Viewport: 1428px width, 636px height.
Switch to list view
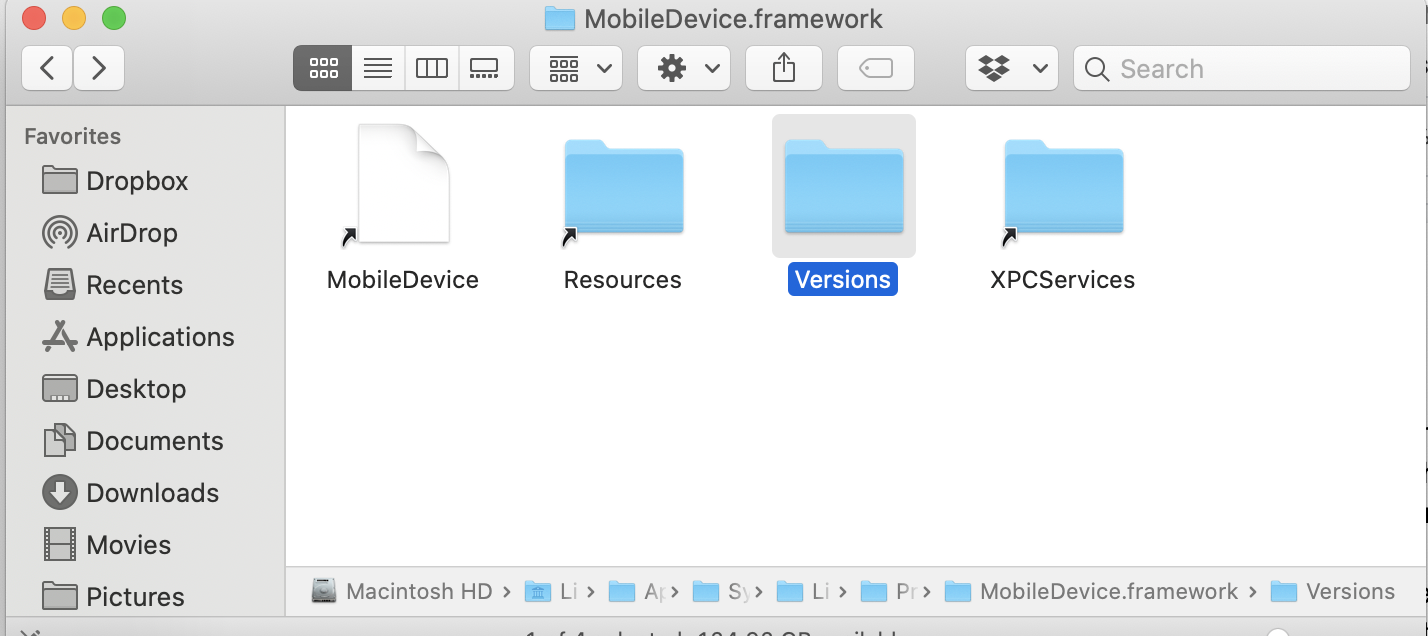coord(377,68)
